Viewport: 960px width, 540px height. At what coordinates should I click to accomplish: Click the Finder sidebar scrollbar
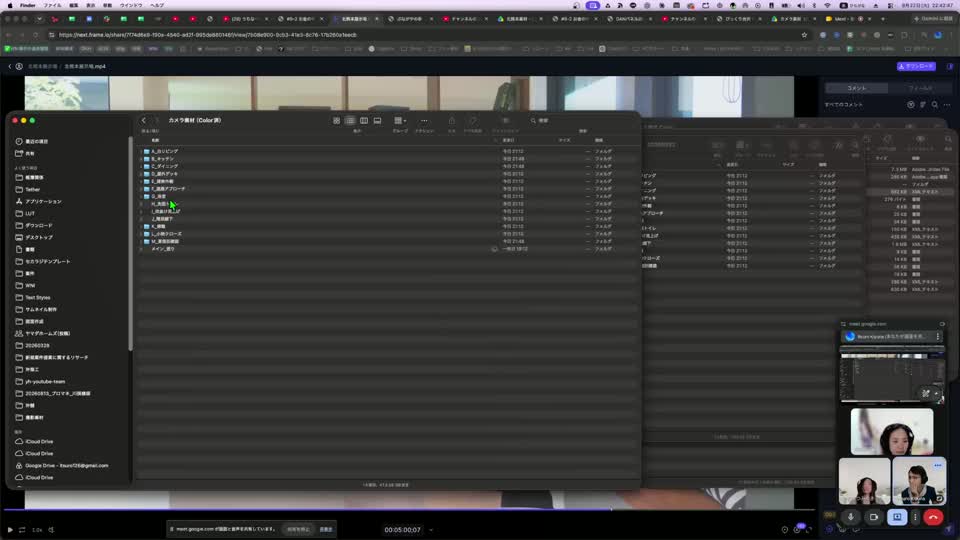[130, 245]
